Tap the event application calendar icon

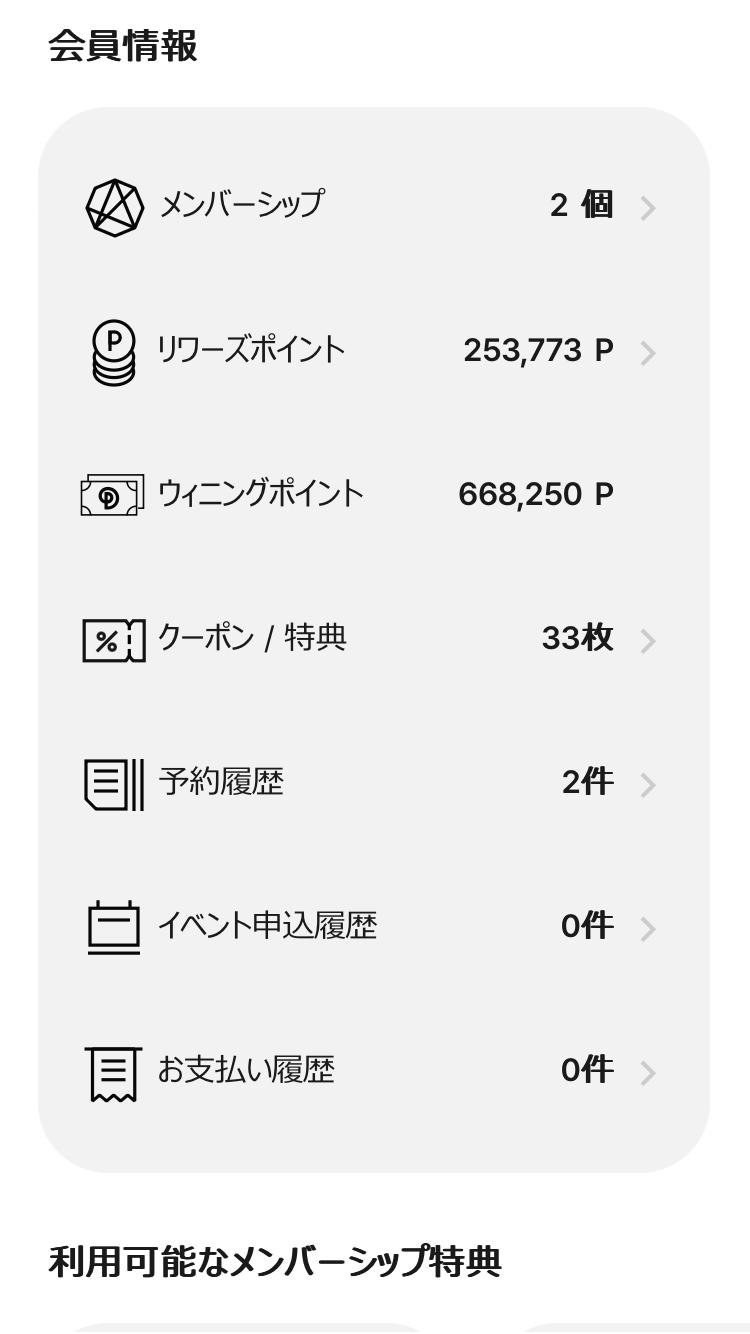[113, 928]
